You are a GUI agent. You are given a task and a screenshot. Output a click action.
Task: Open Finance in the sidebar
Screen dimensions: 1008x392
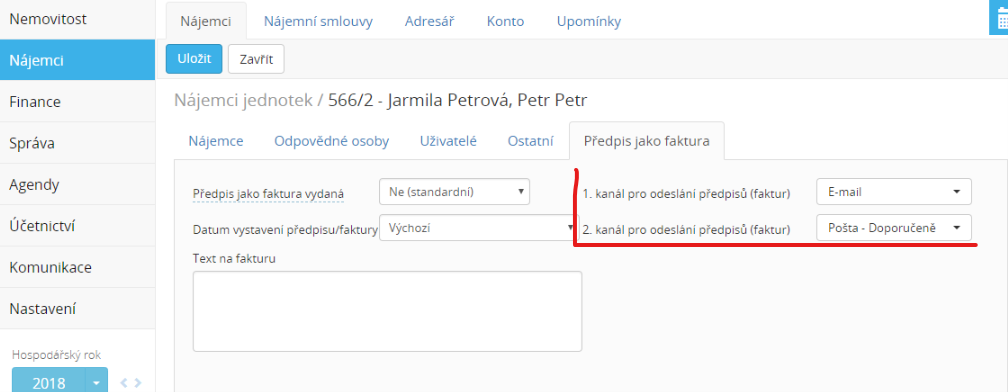tap(77, 102)
